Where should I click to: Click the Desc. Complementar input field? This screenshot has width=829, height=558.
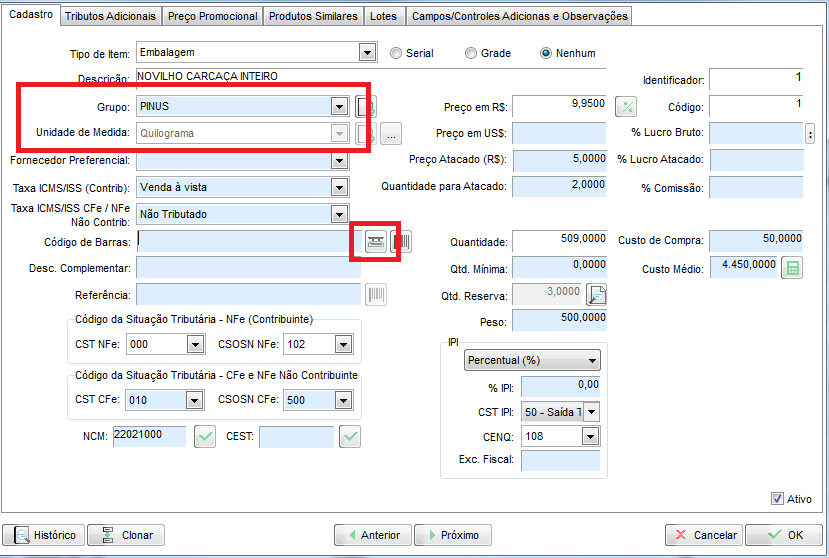point(248,268)
